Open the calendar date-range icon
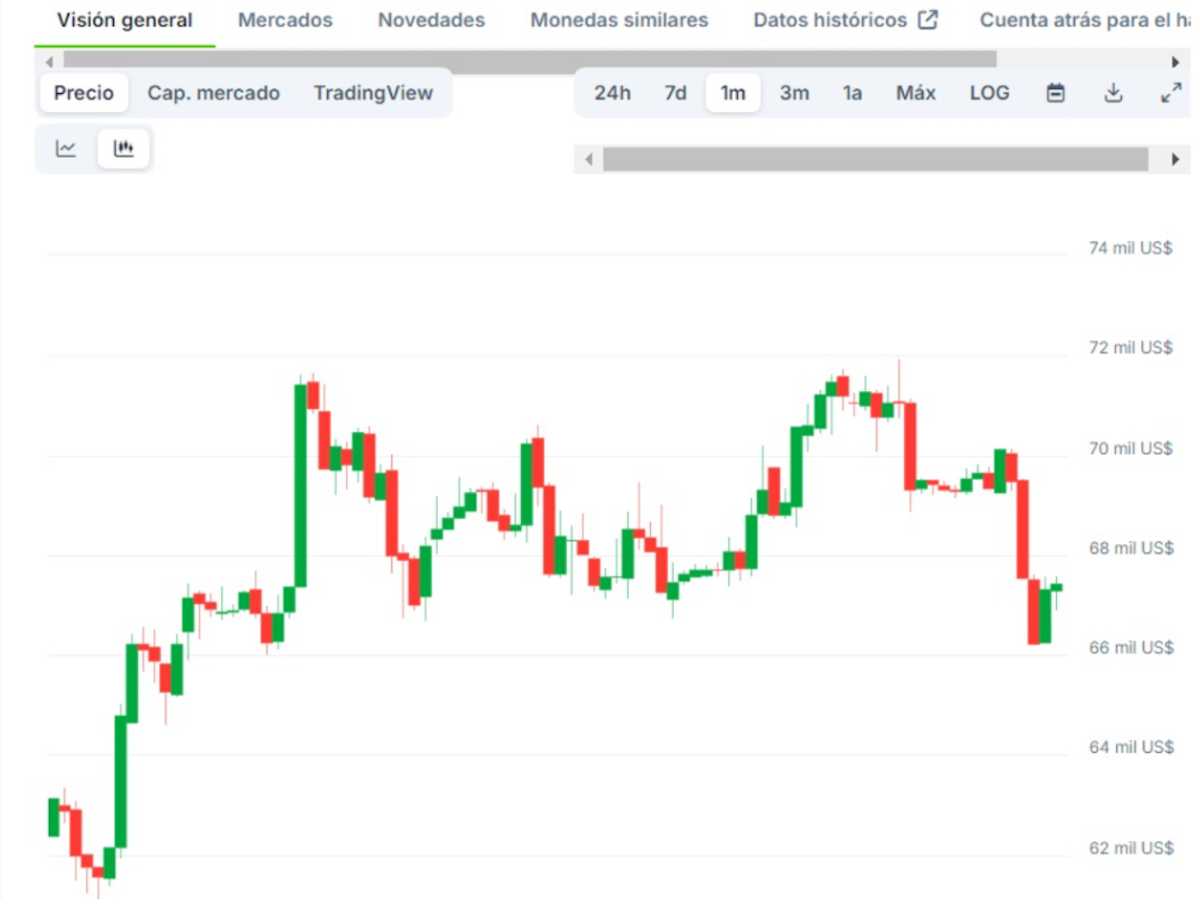1200x907 pixels. [1055, 93]
